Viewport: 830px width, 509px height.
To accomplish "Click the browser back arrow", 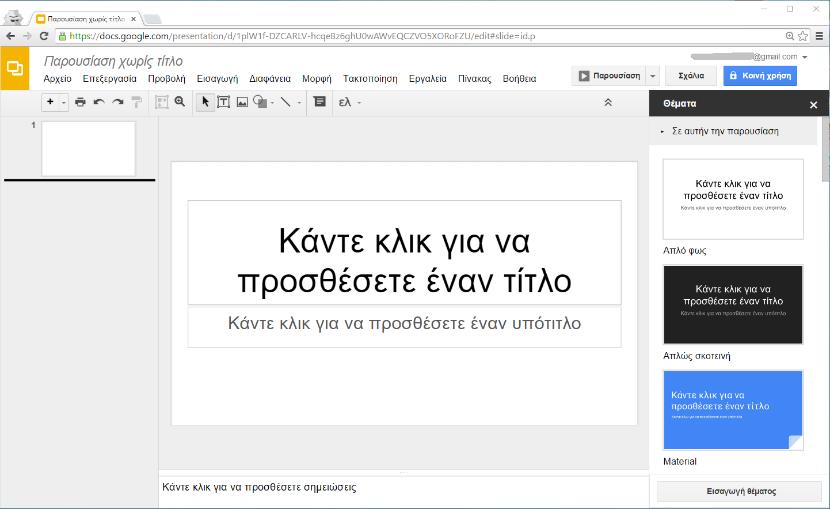I will pos(11,36).
